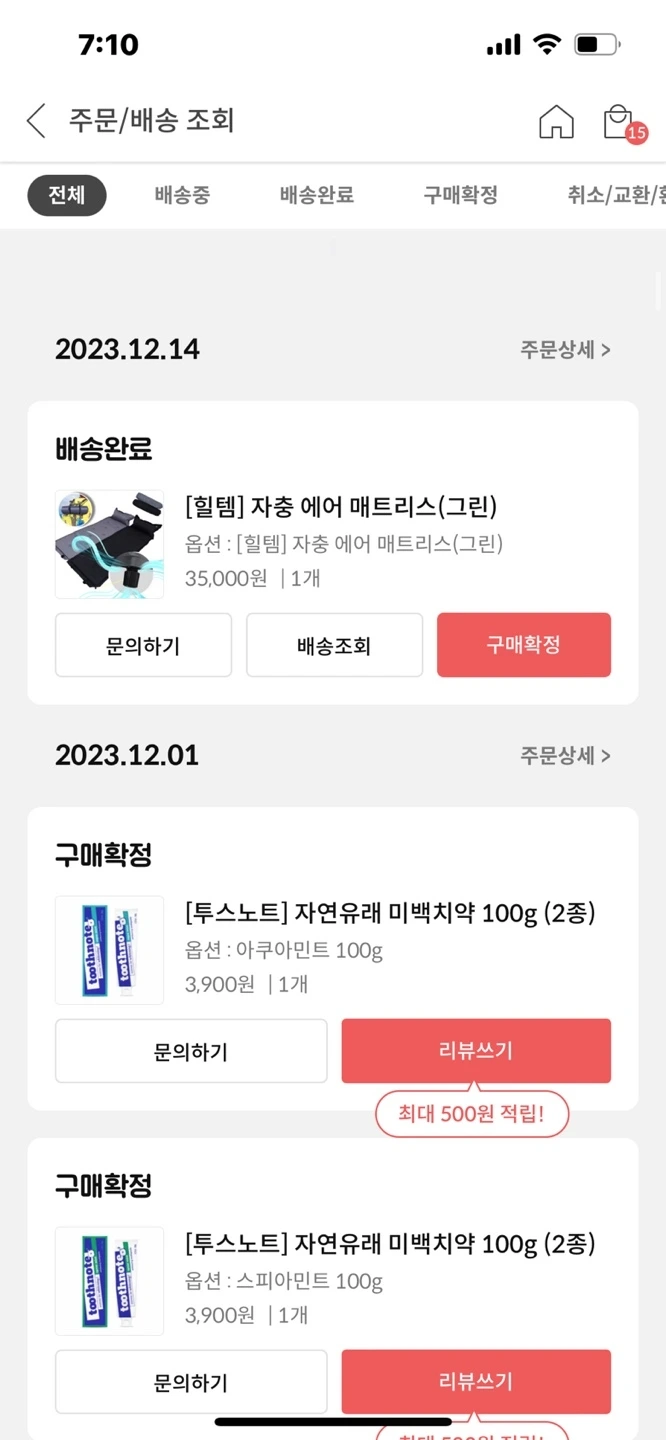View the air mattress product thumbnail
The height and width of the screenshot is (1440, 666).
pos(109,544)
